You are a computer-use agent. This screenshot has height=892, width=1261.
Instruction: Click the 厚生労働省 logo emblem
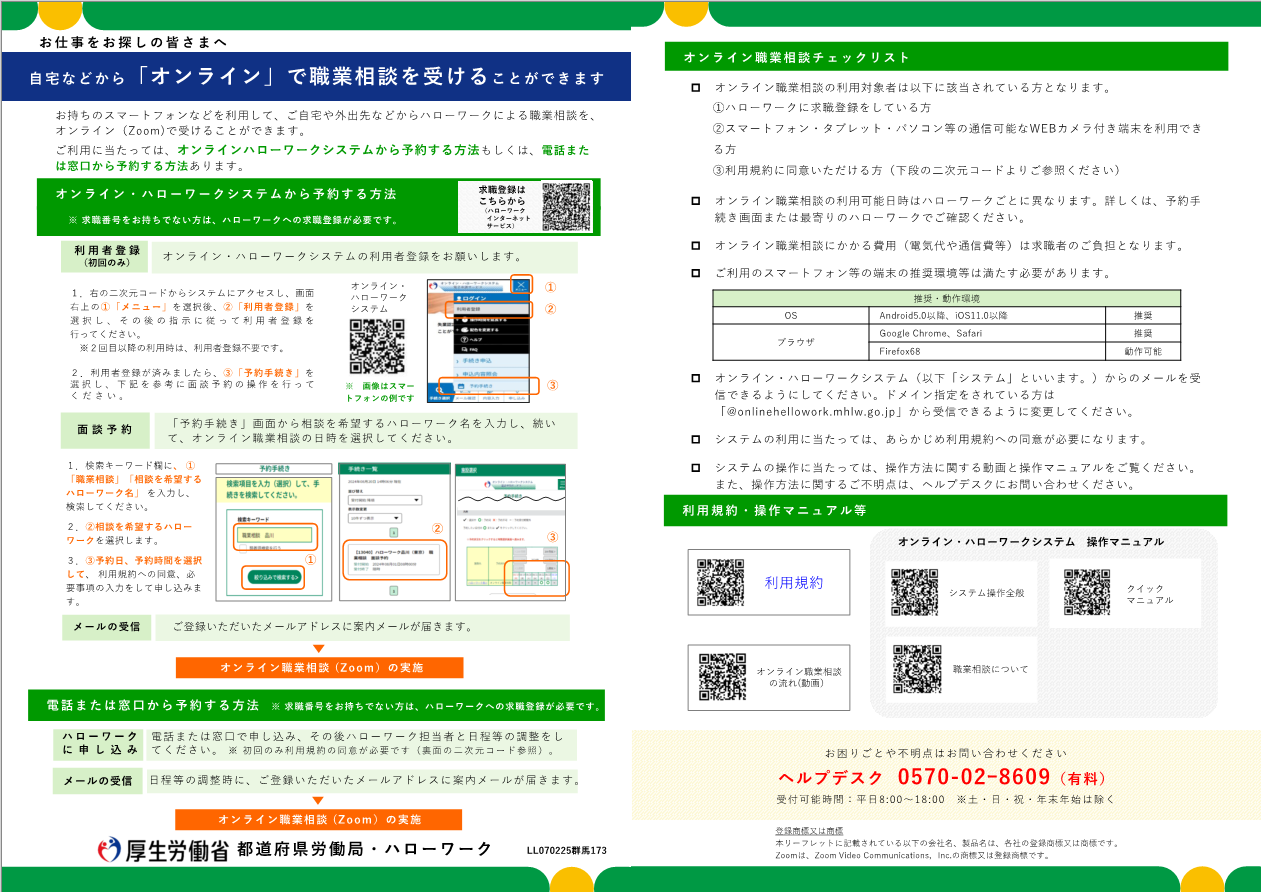point(109,850)
